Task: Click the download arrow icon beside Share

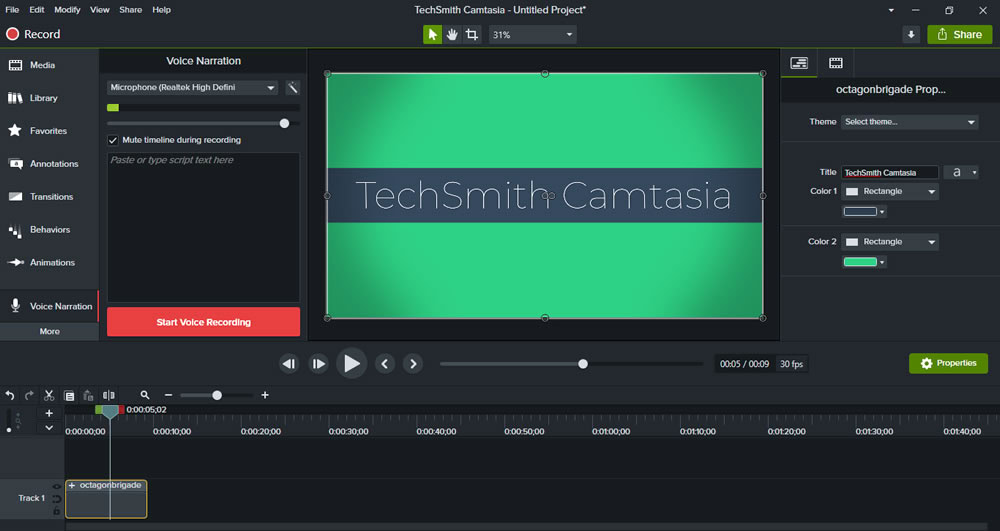Action: pos(911,34)
